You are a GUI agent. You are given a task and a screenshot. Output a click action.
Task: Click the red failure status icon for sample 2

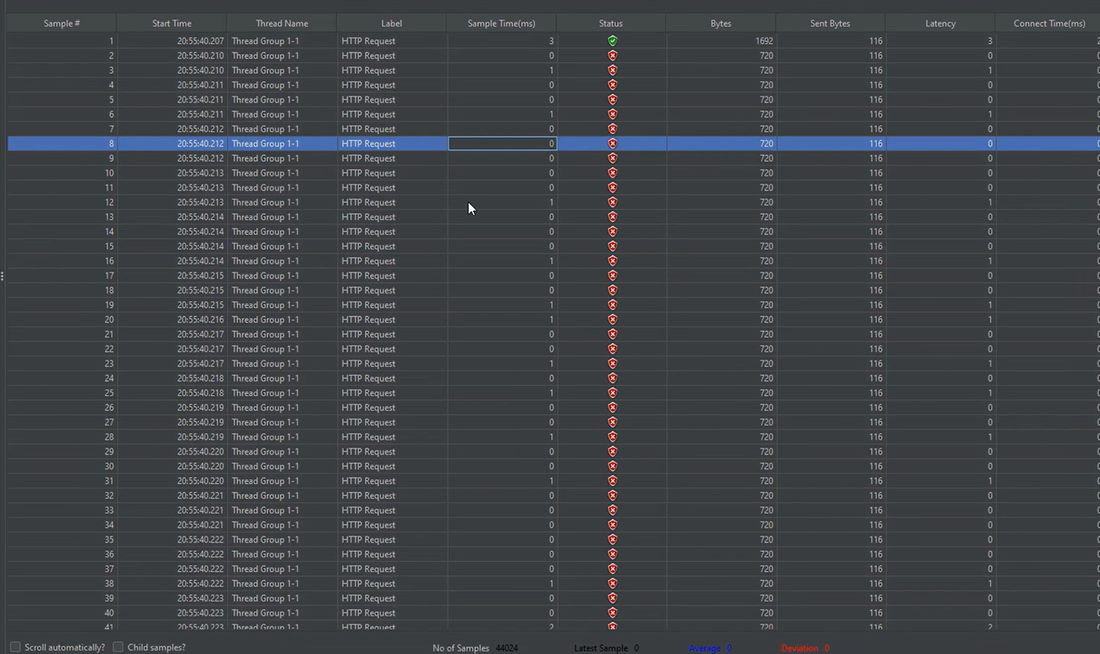point(612,55)
